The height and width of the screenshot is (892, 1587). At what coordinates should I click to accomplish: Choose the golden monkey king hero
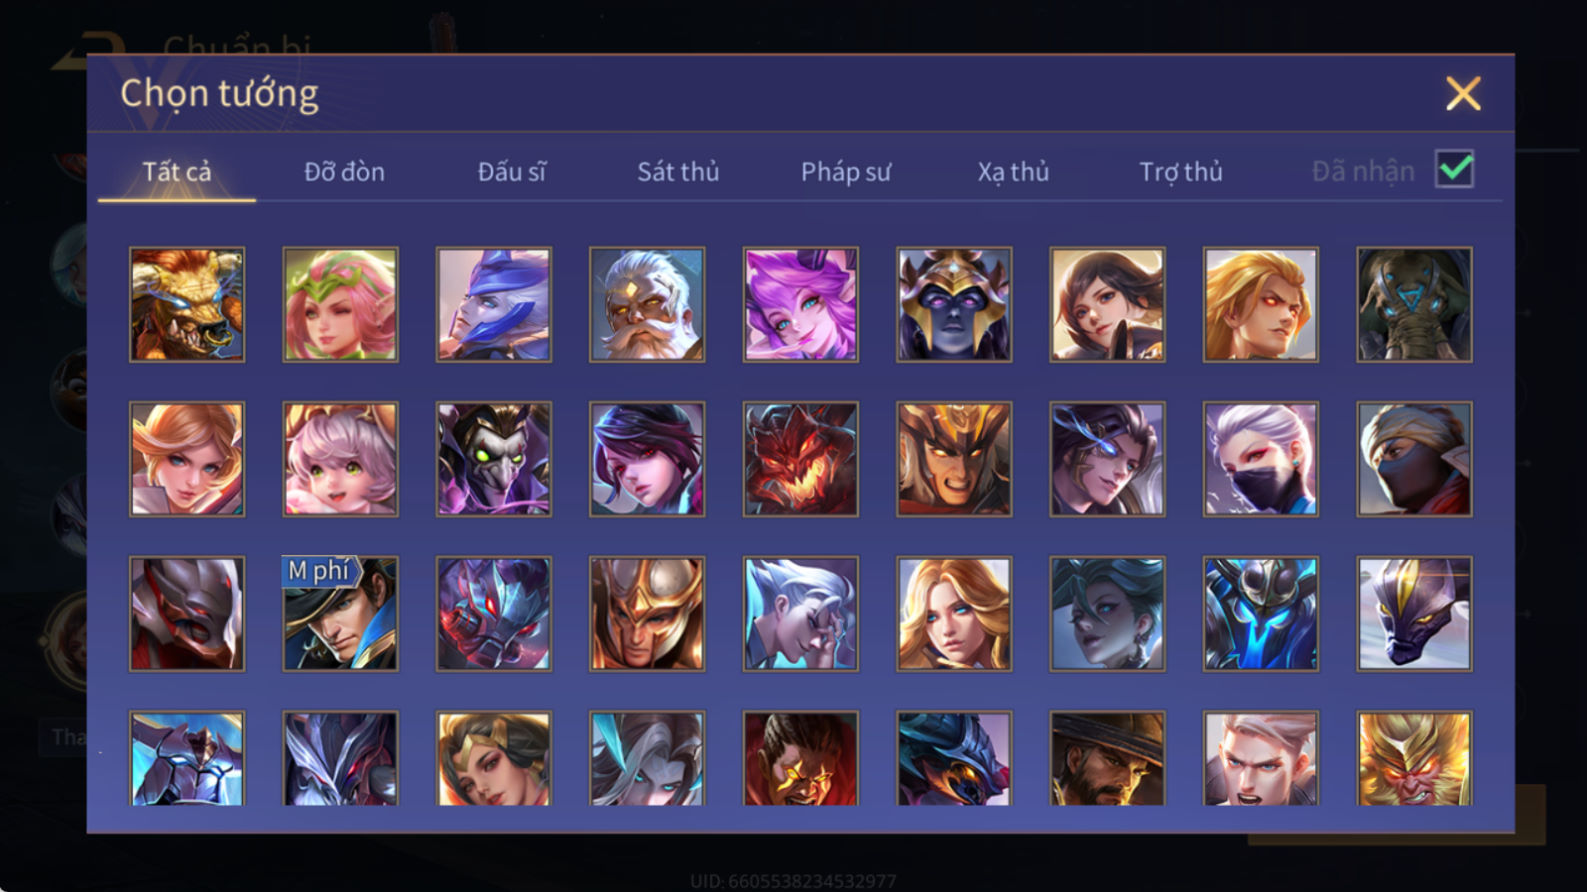tap(1414, 759)
